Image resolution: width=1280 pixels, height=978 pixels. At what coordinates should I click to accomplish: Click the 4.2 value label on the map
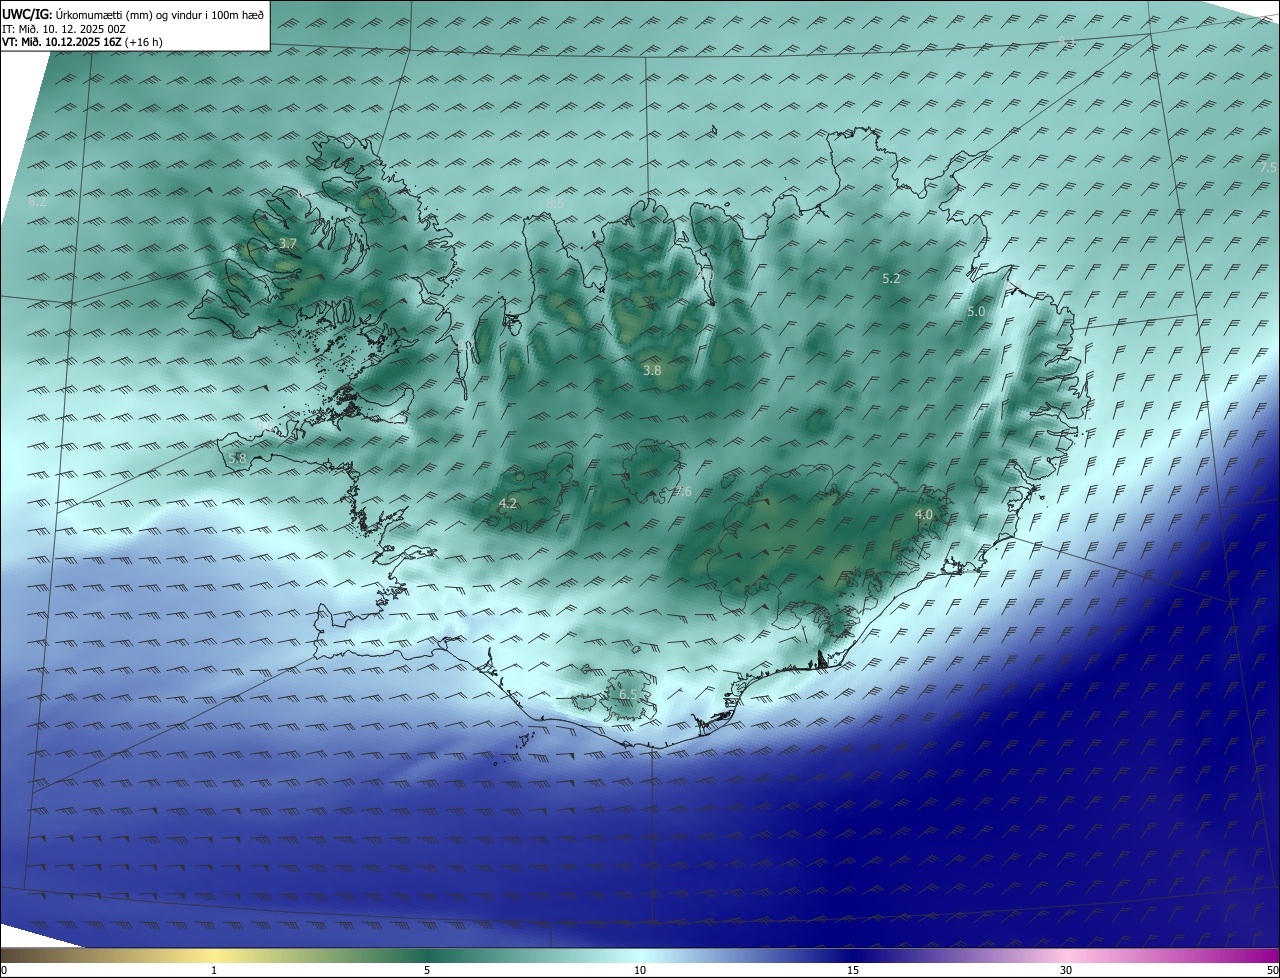[x=507, y=503]
